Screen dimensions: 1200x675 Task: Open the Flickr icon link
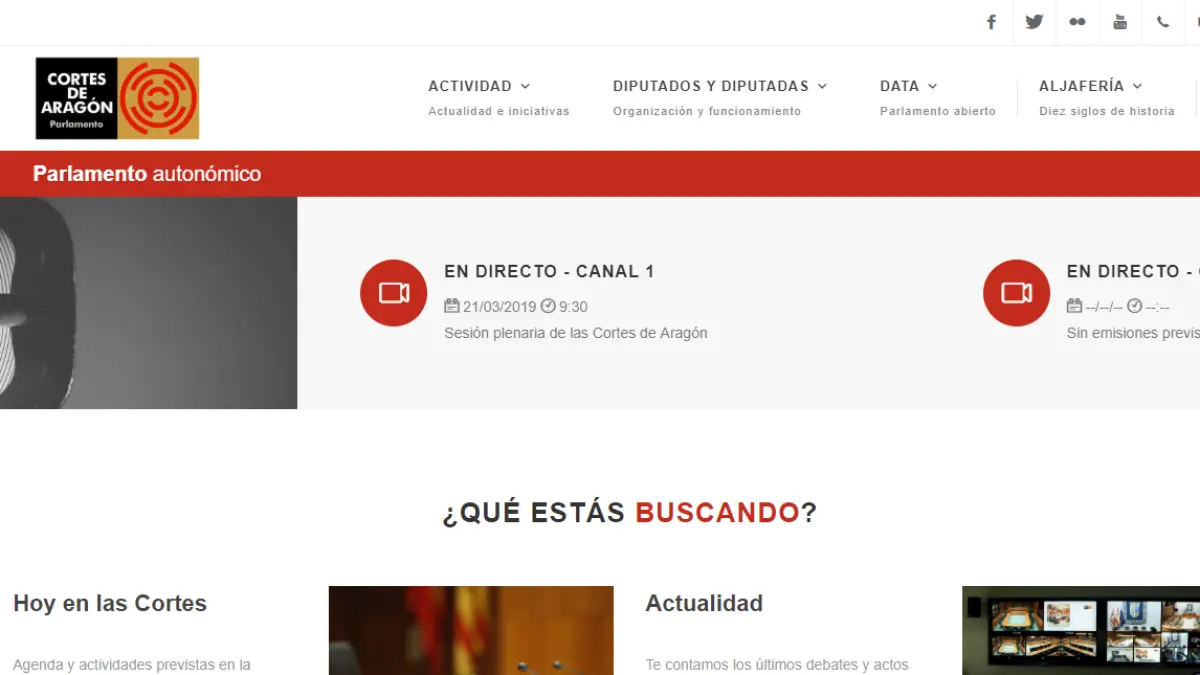pos(1077,22)
